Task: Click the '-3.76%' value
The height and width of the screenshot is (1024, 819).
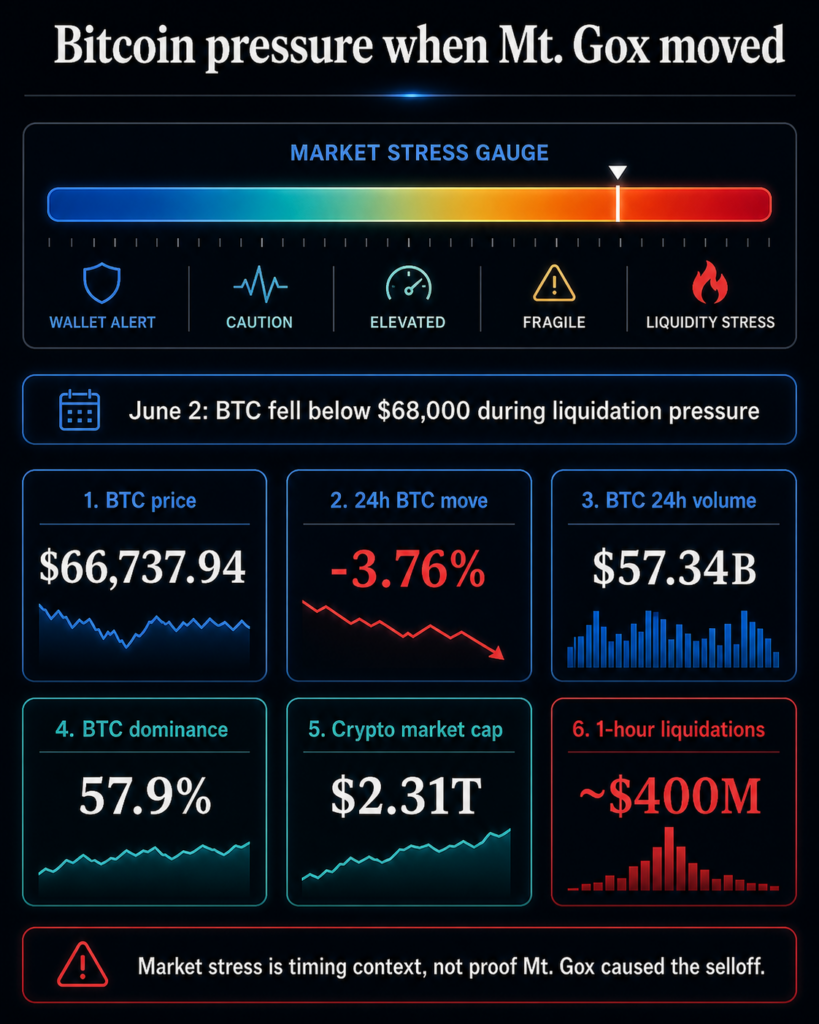Action: click(408, 569)
